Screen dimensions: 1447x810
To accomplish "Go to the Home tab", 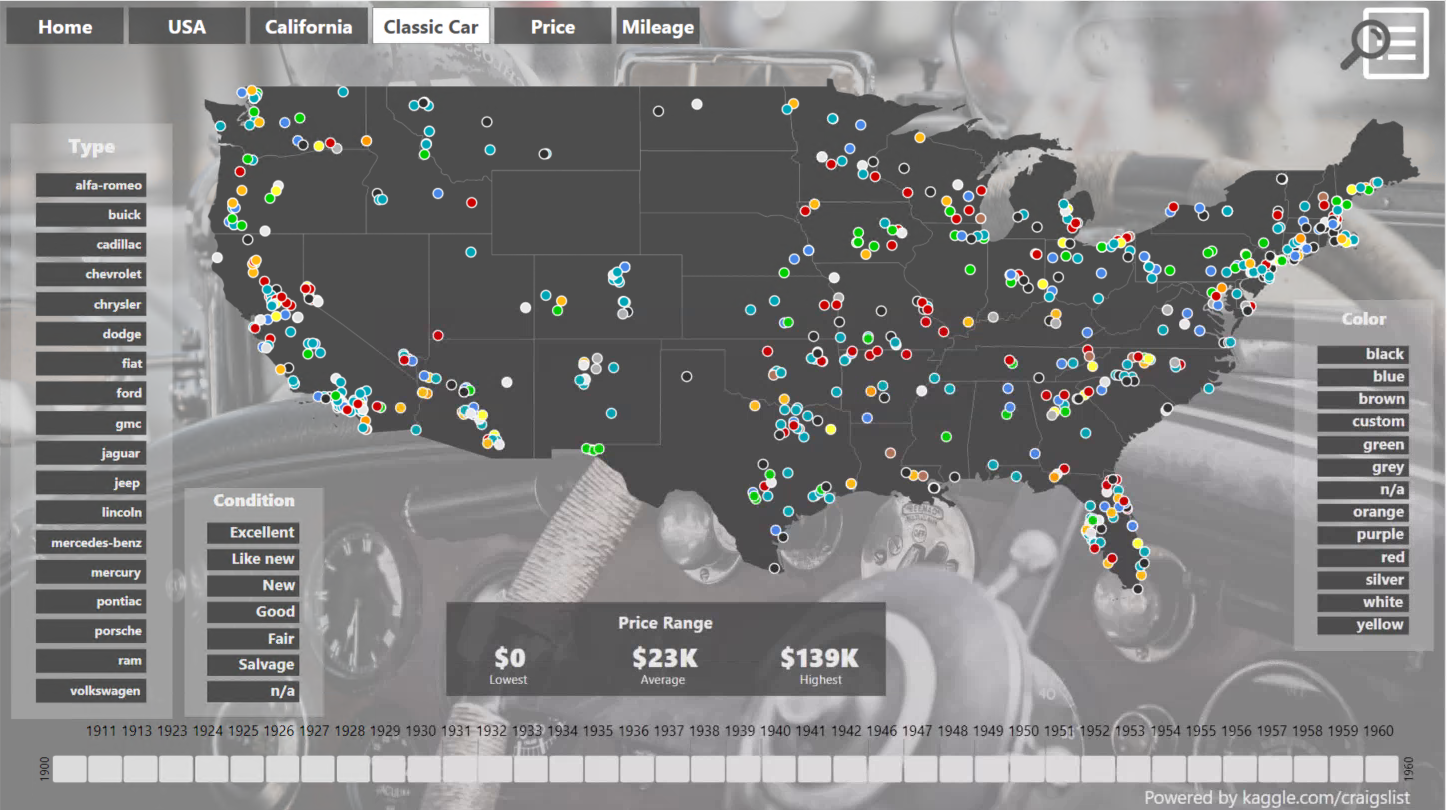I will [65, 27].
